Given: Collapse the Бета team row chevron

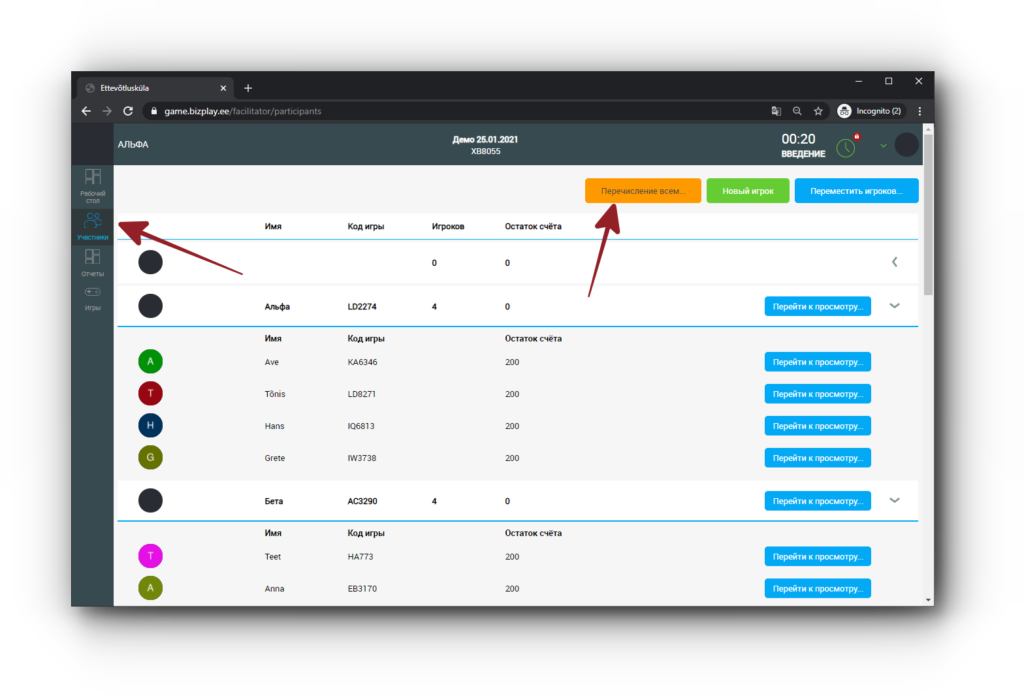Looking at the screenshot, I should click(894, 500).
